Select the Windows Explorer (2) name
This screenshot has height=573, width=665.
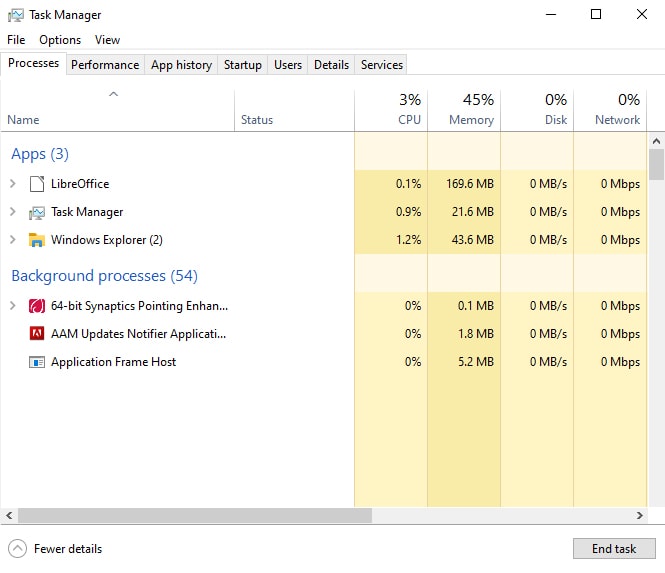pyautogui.click(x=107, y=240)
